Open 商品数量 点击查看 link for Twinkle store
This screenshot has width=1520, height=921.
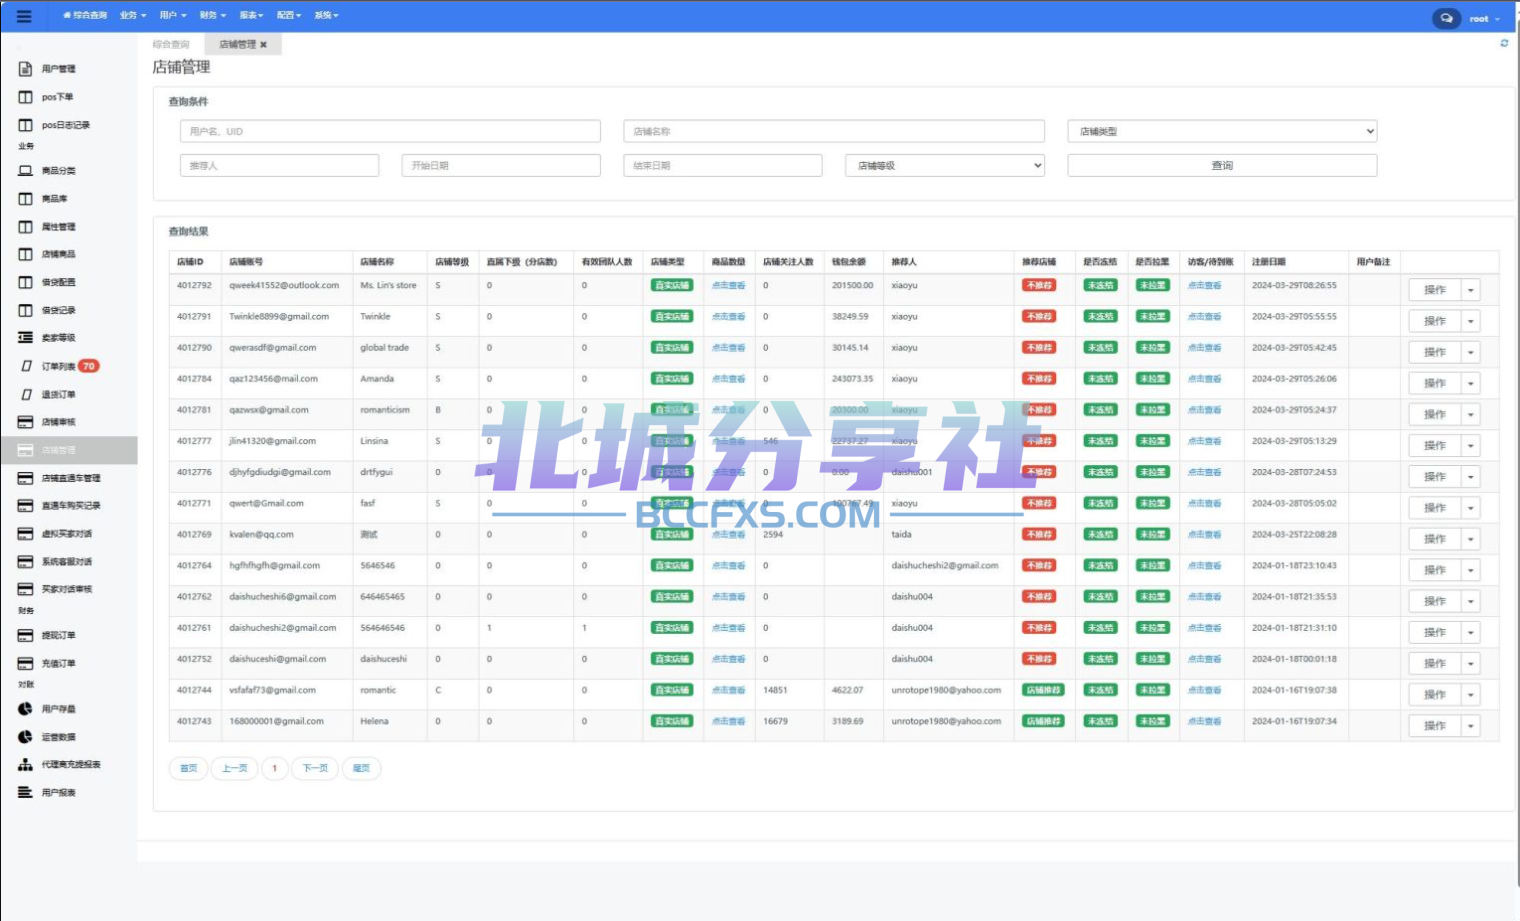[x=728, y=317]
